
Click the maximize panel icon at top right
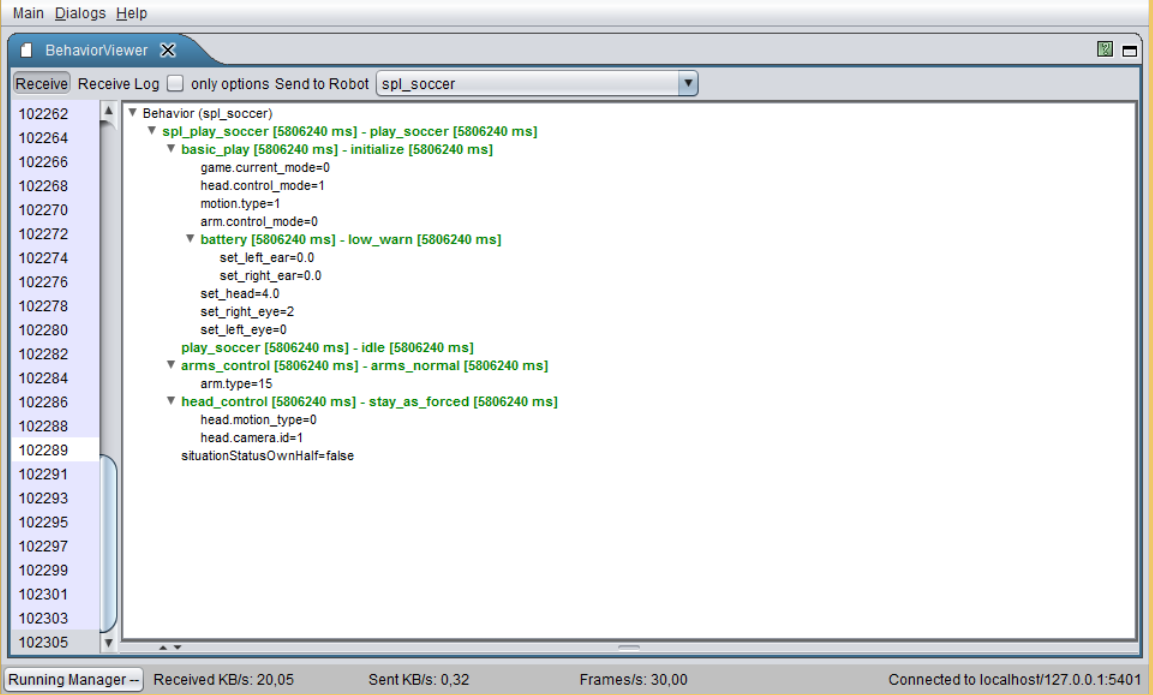click(1130, 50)
